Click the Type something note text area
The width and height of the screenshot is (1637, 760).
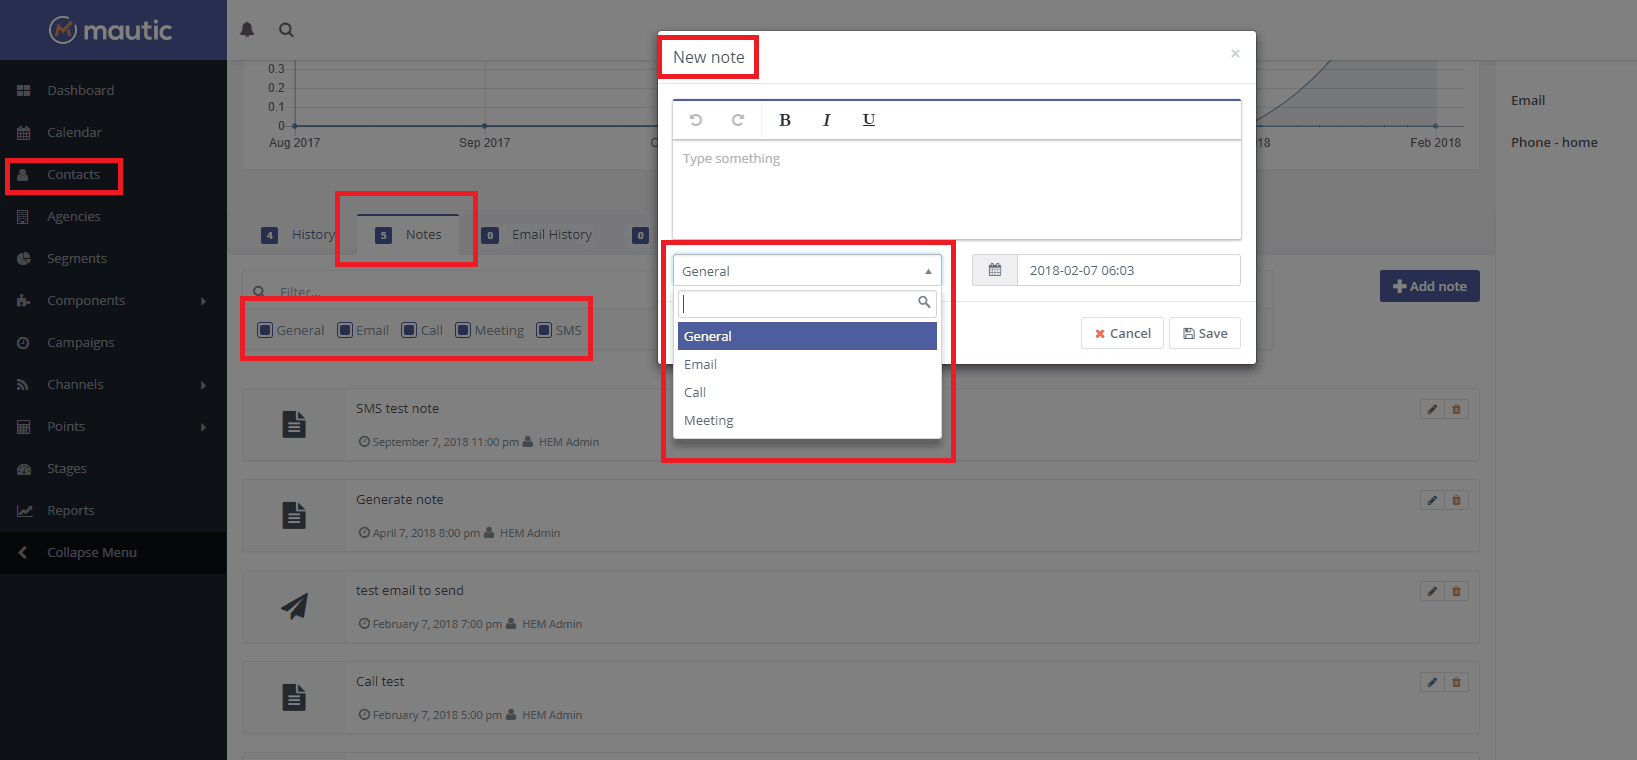[957, 190]
